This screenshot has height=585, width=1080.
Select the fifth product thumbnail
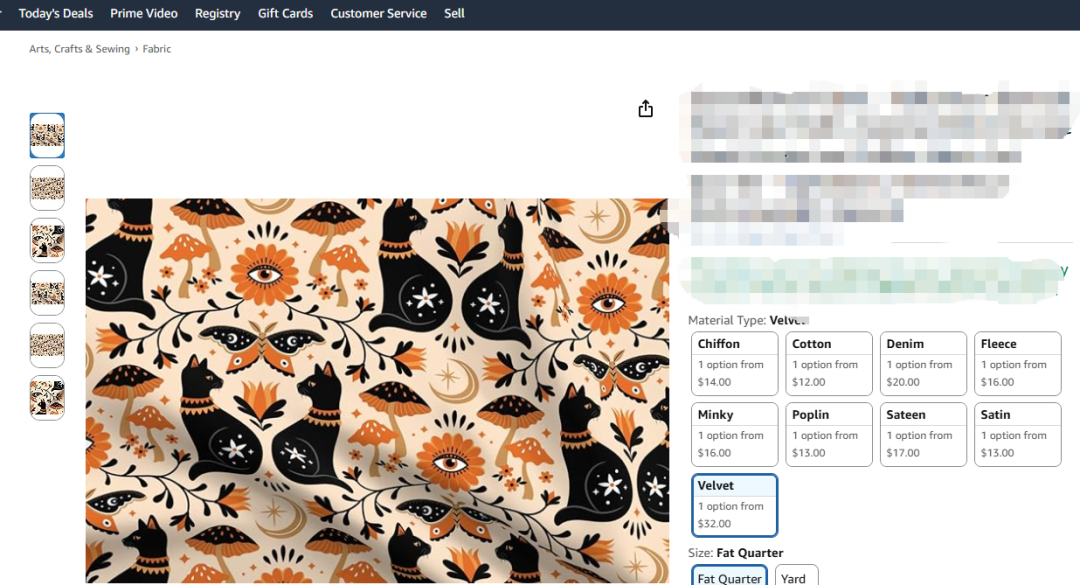[47, 345]
